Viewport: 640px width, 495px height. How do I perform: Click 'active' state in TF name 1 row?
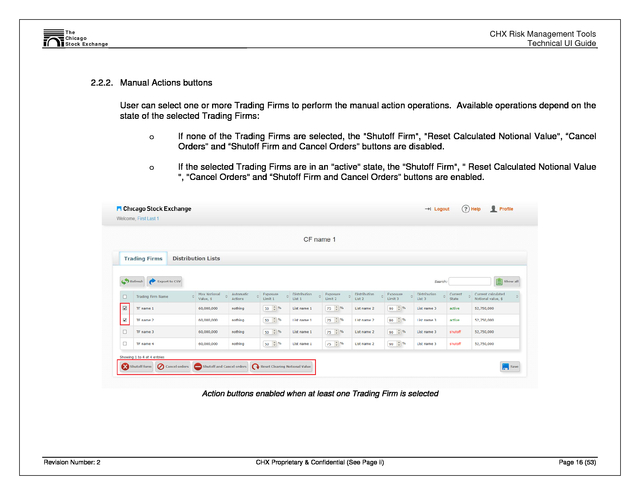454,309
